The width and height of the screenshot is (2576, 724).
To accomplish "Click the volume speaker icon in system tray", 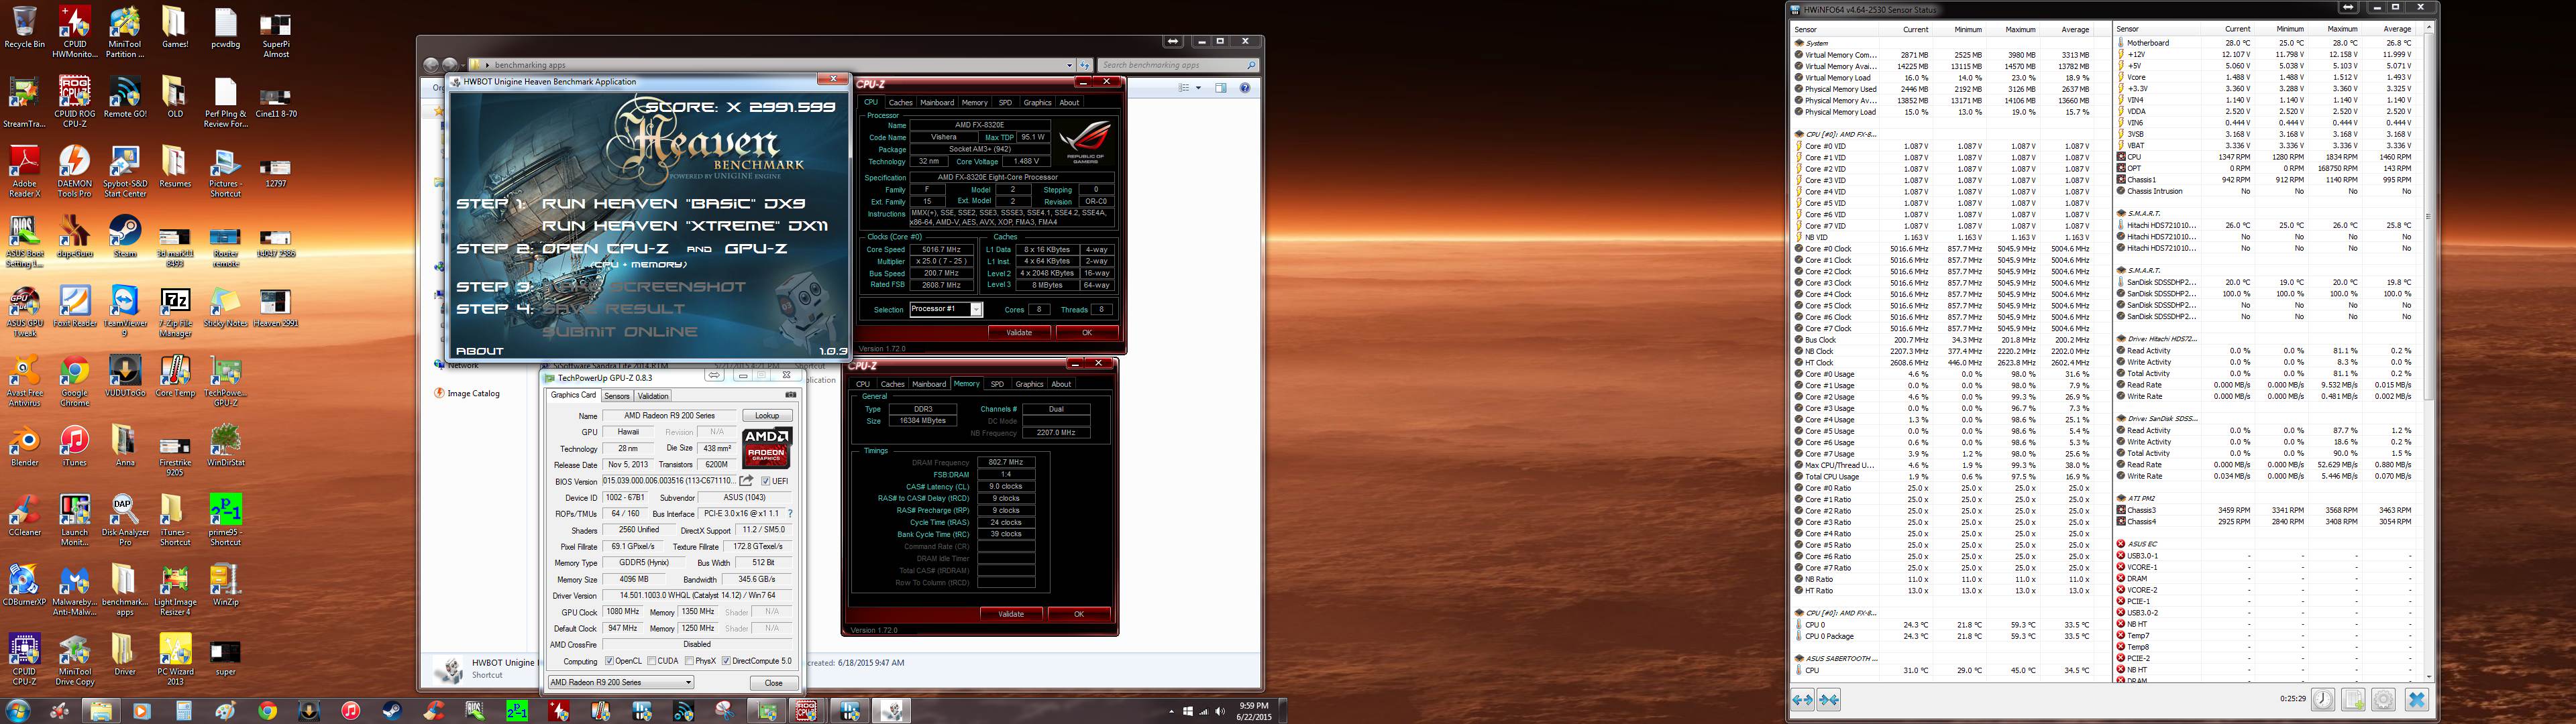I will (x=1219, y=712).
